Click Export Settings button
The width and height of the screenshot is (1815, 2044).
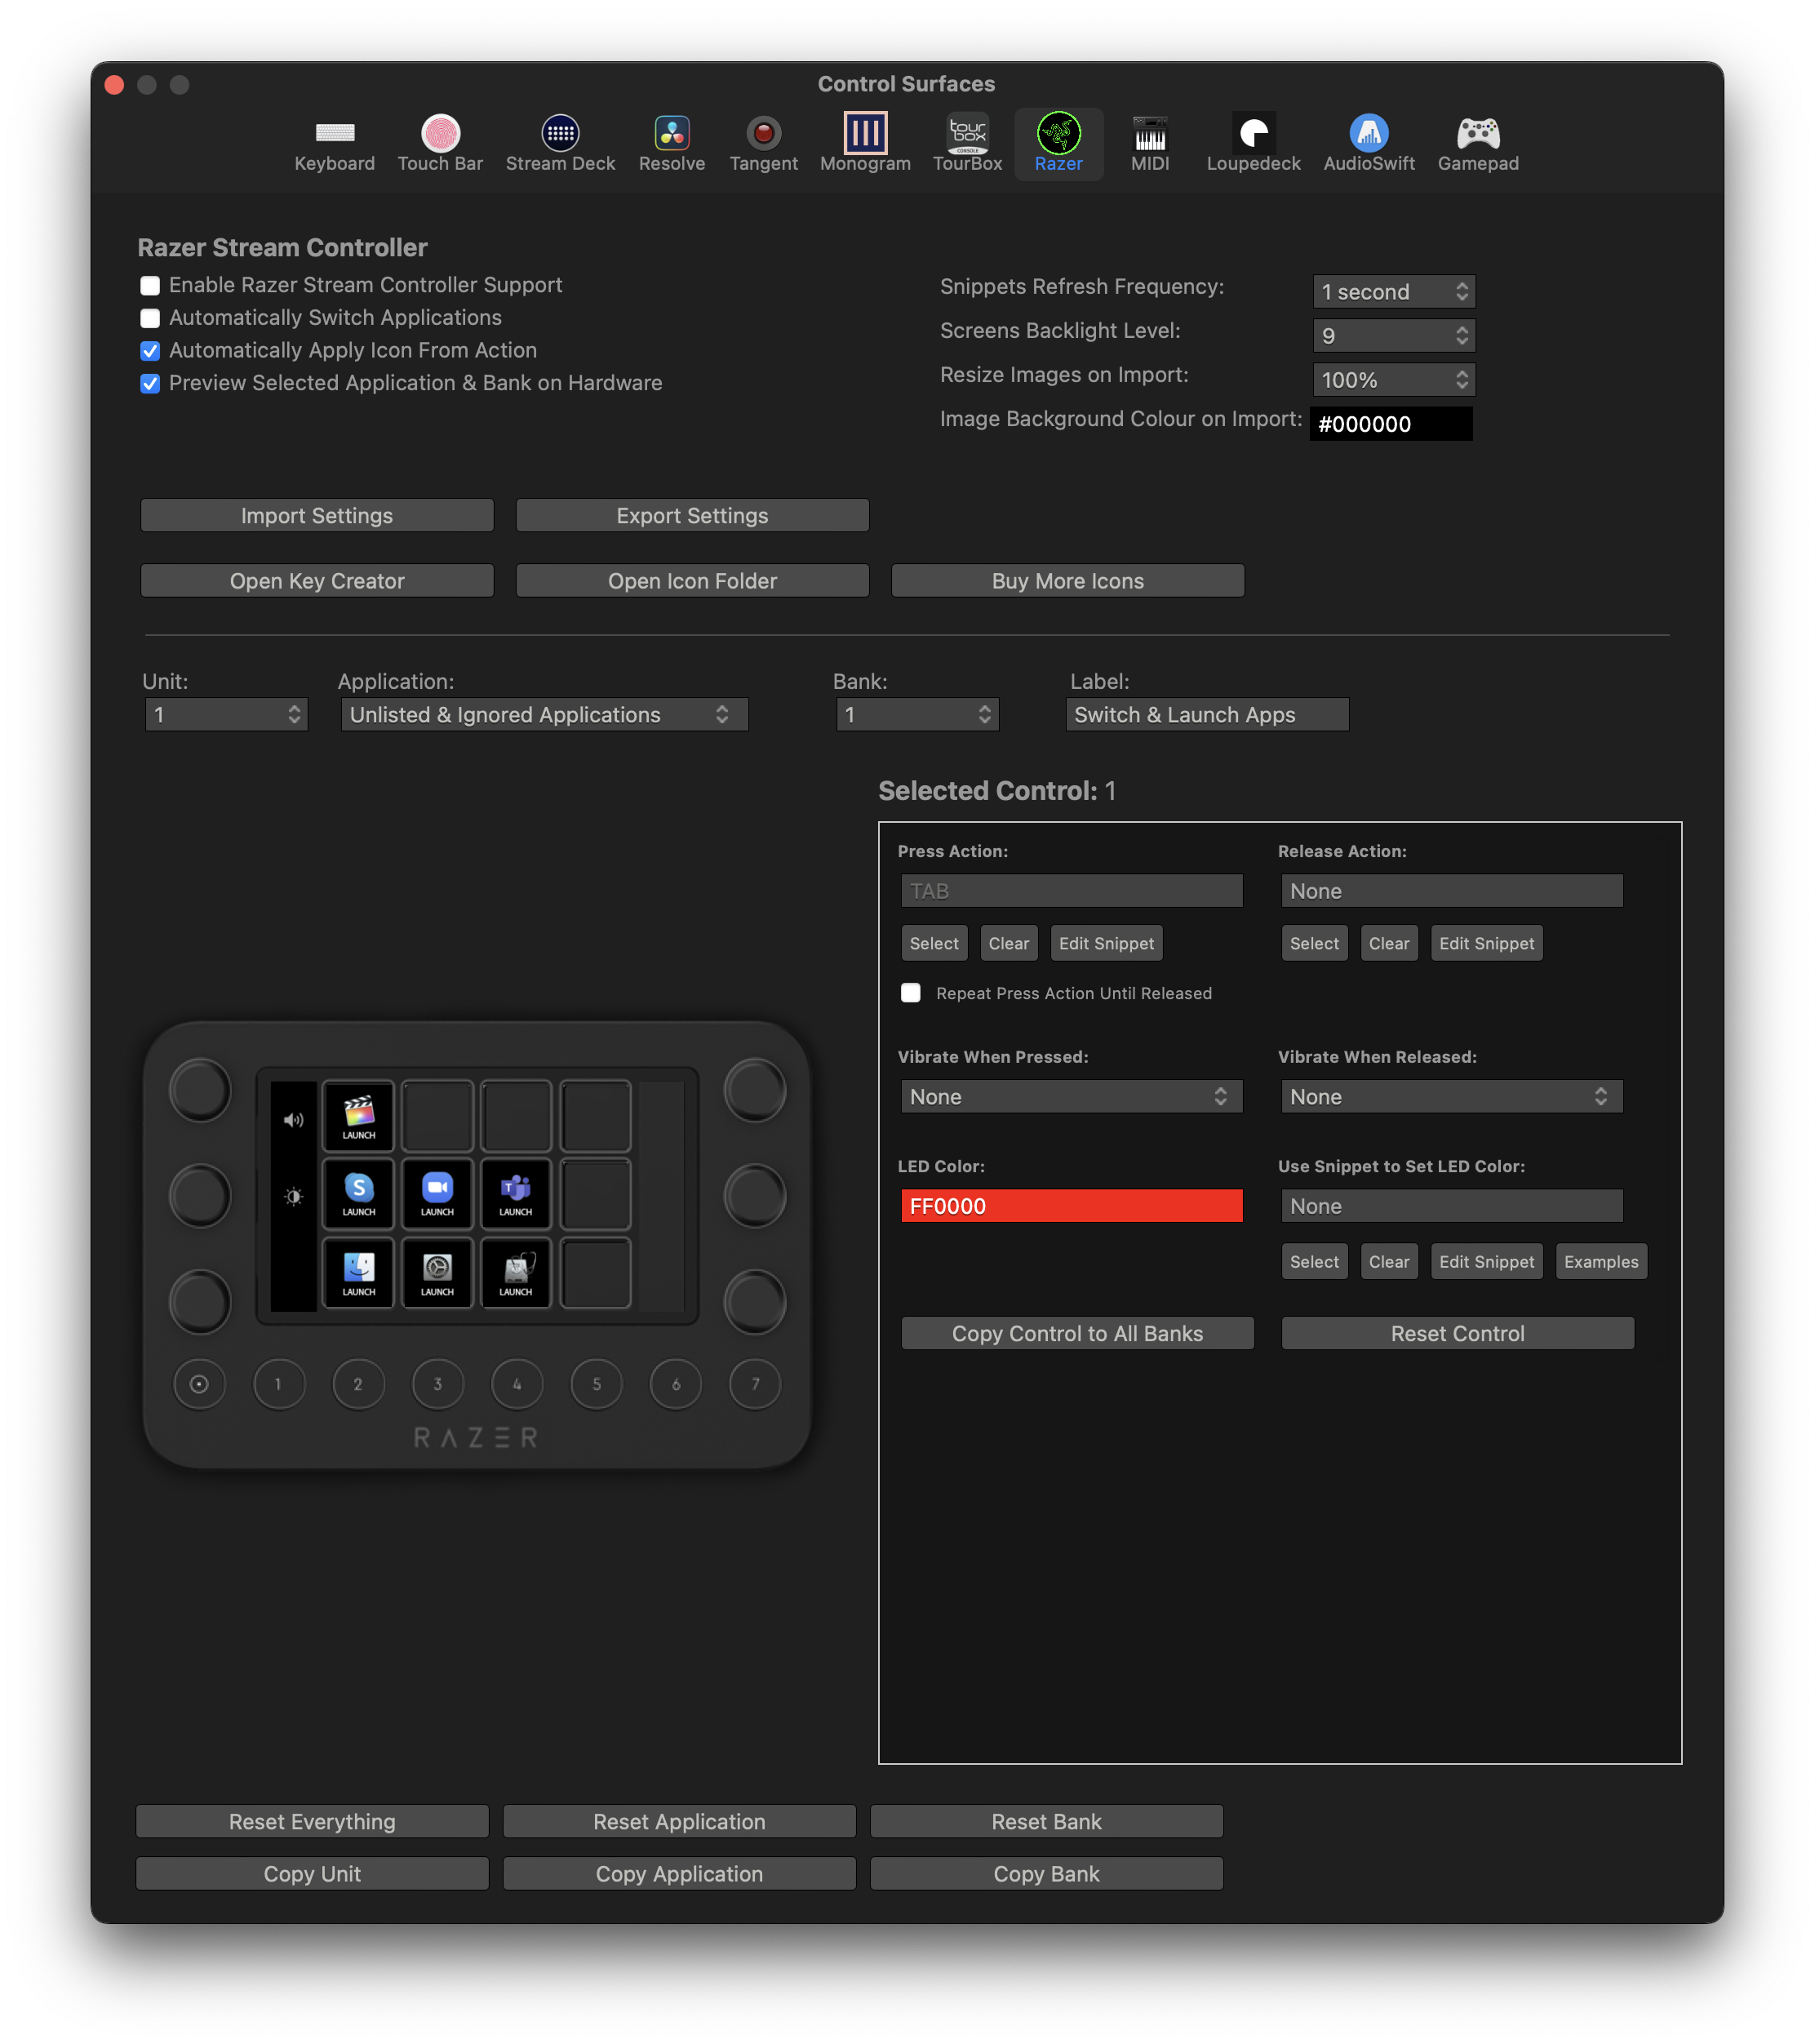pos(692,516)
